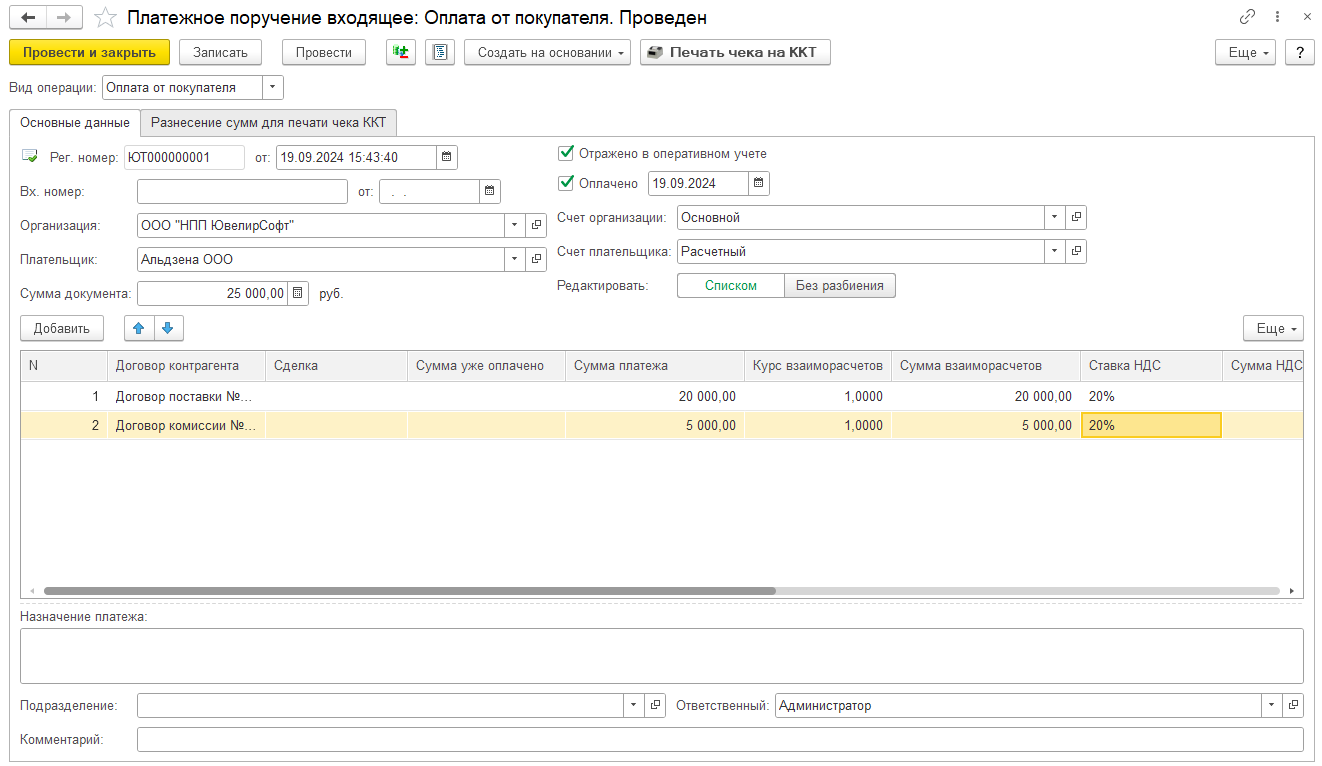Click into Комментарий field
1322x766 pixels.
[x=720, y=739]
